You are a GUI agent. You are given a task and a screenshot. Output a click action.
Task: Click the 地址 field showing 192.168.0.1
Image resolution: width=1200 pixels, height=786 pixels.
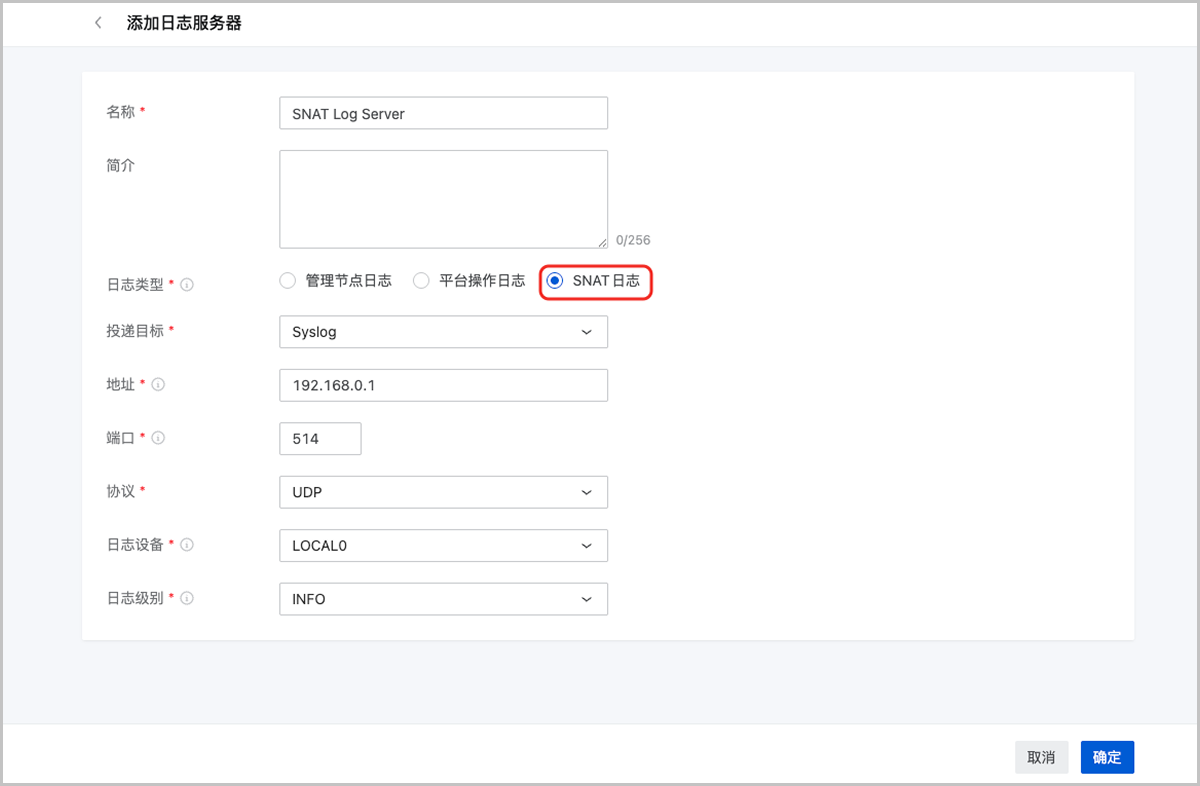(x=443, y=385)
